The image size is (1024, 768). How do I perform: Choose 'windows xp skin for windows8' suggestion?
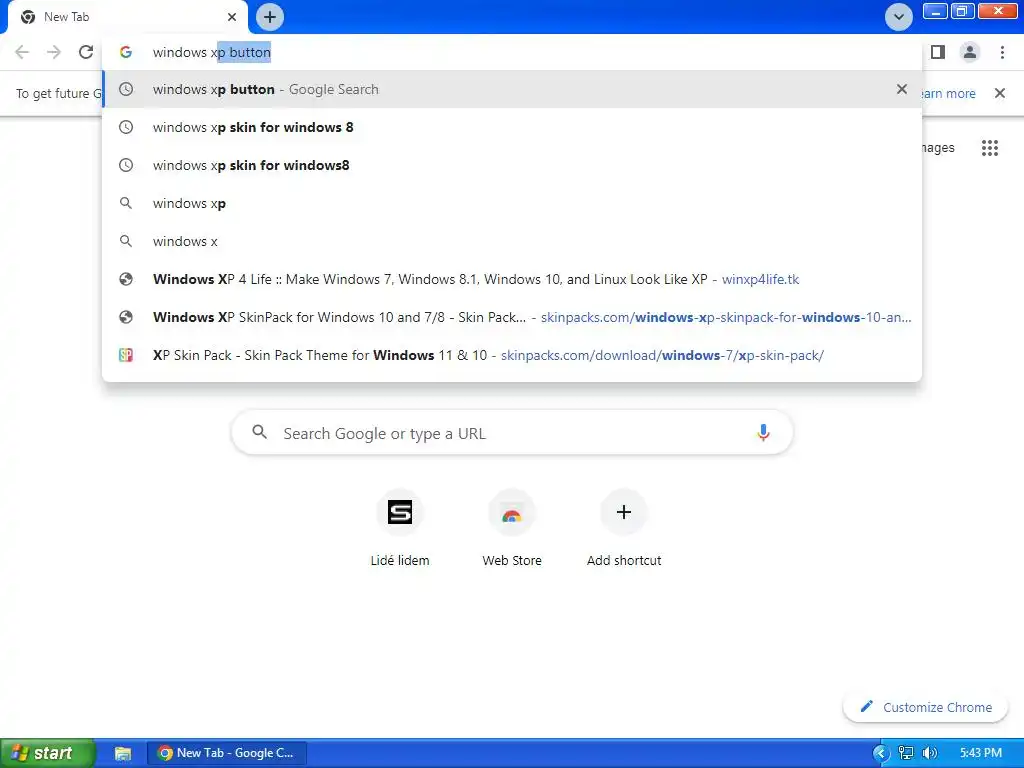[512, 165]
